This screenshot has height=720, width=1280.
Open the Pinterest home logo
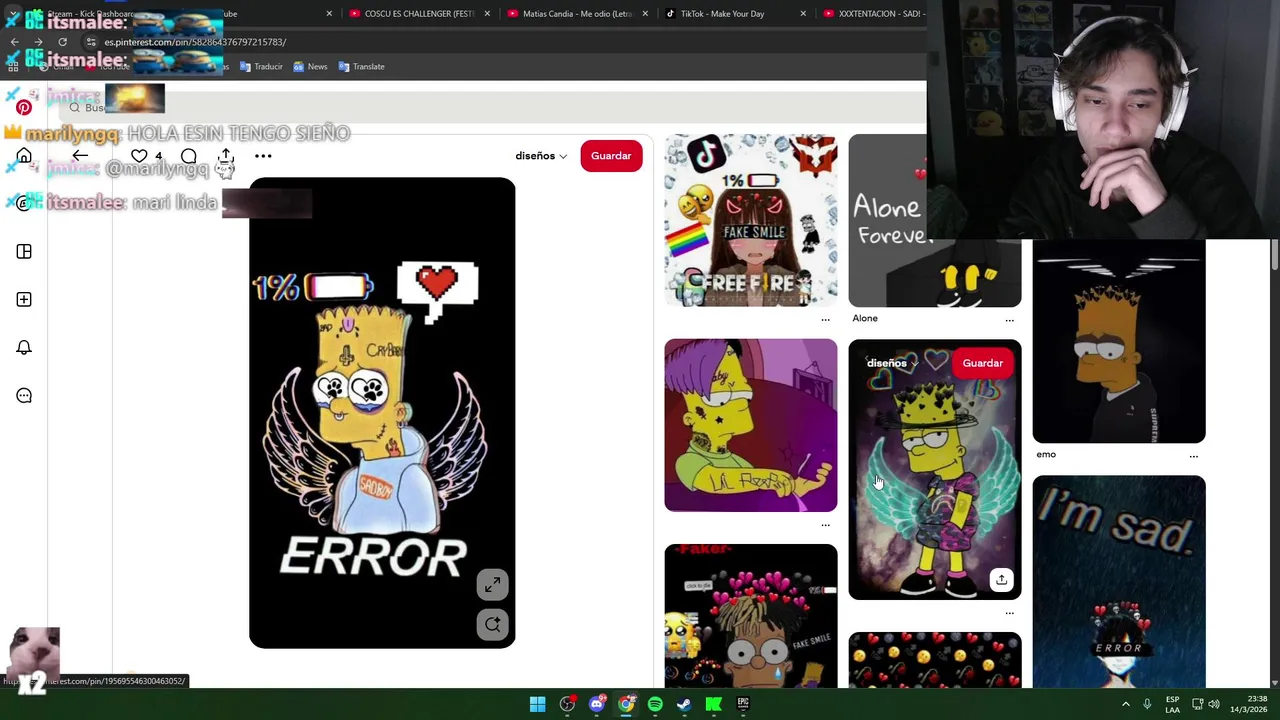tap(24, 107)
